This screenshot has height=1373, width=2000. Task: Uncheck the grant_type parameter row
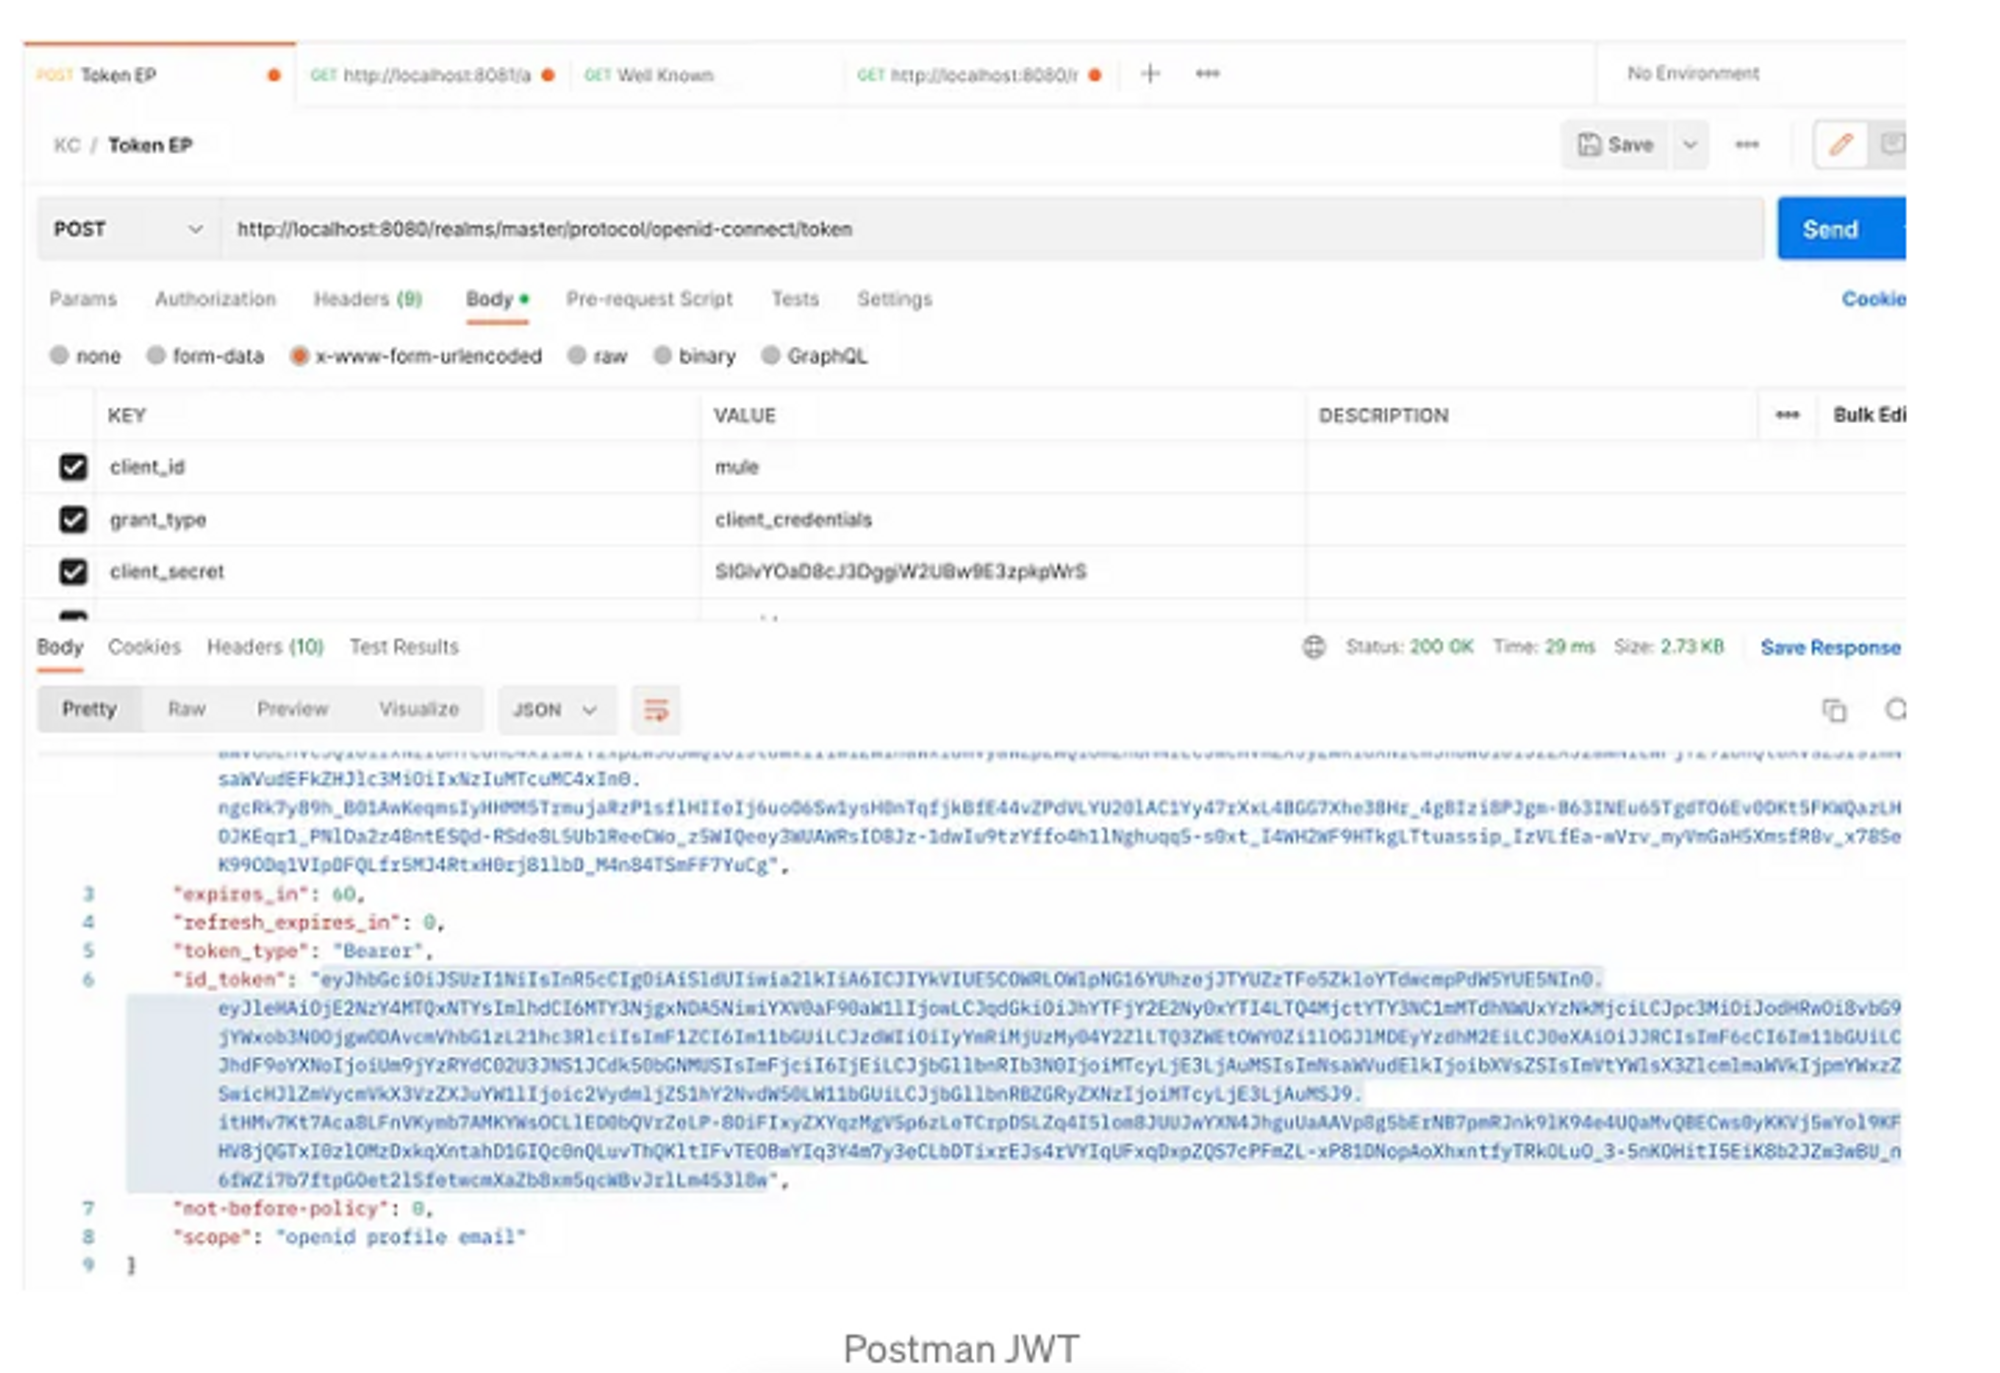tap(72, 519)
